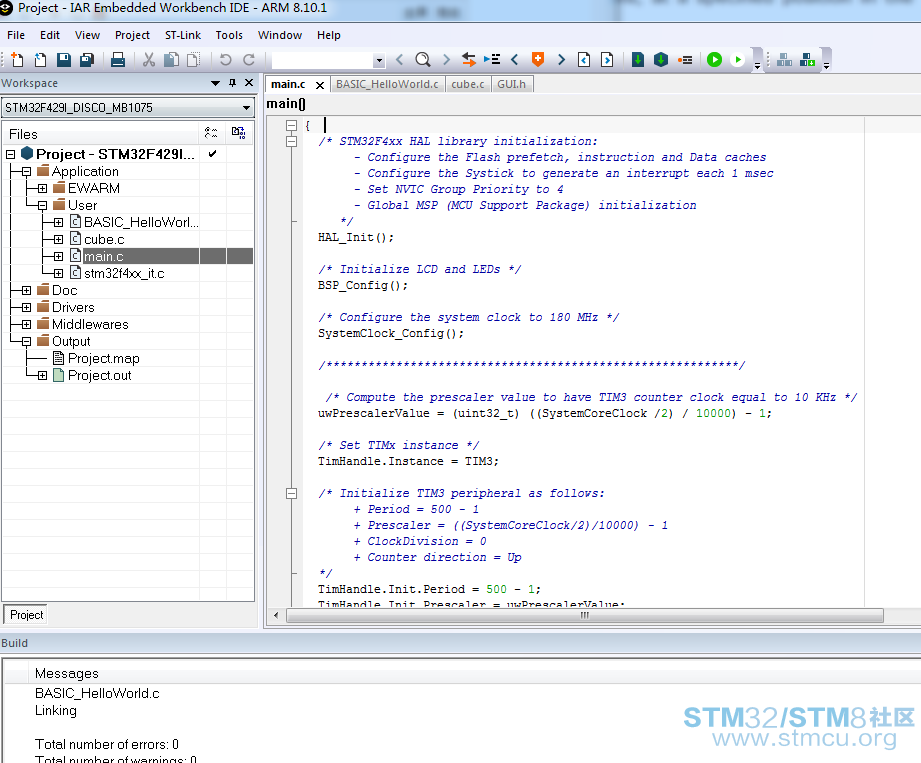The image size is (921, 763).
Task: Open the View menu
Action: [88, 35]
